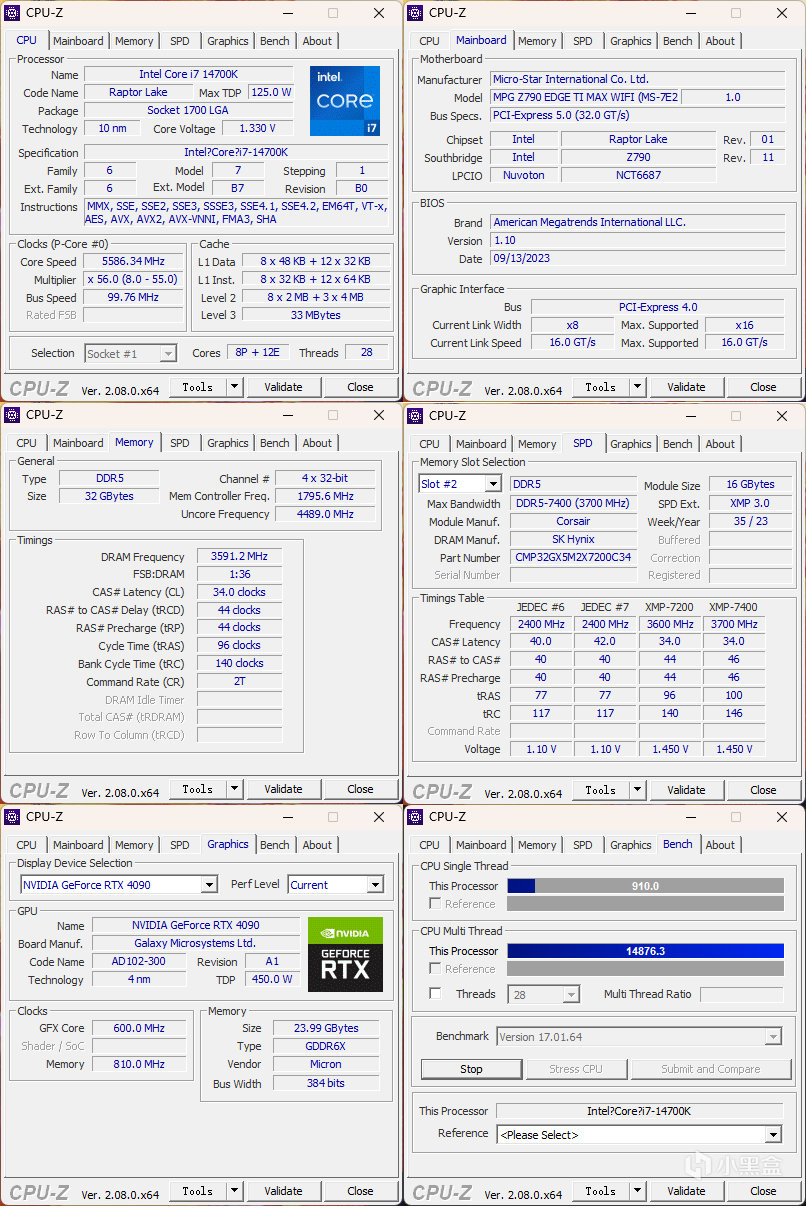Click the multi thread score bar showing 14876.3
The image size is (806, 1208).
[x=645, y=951]
